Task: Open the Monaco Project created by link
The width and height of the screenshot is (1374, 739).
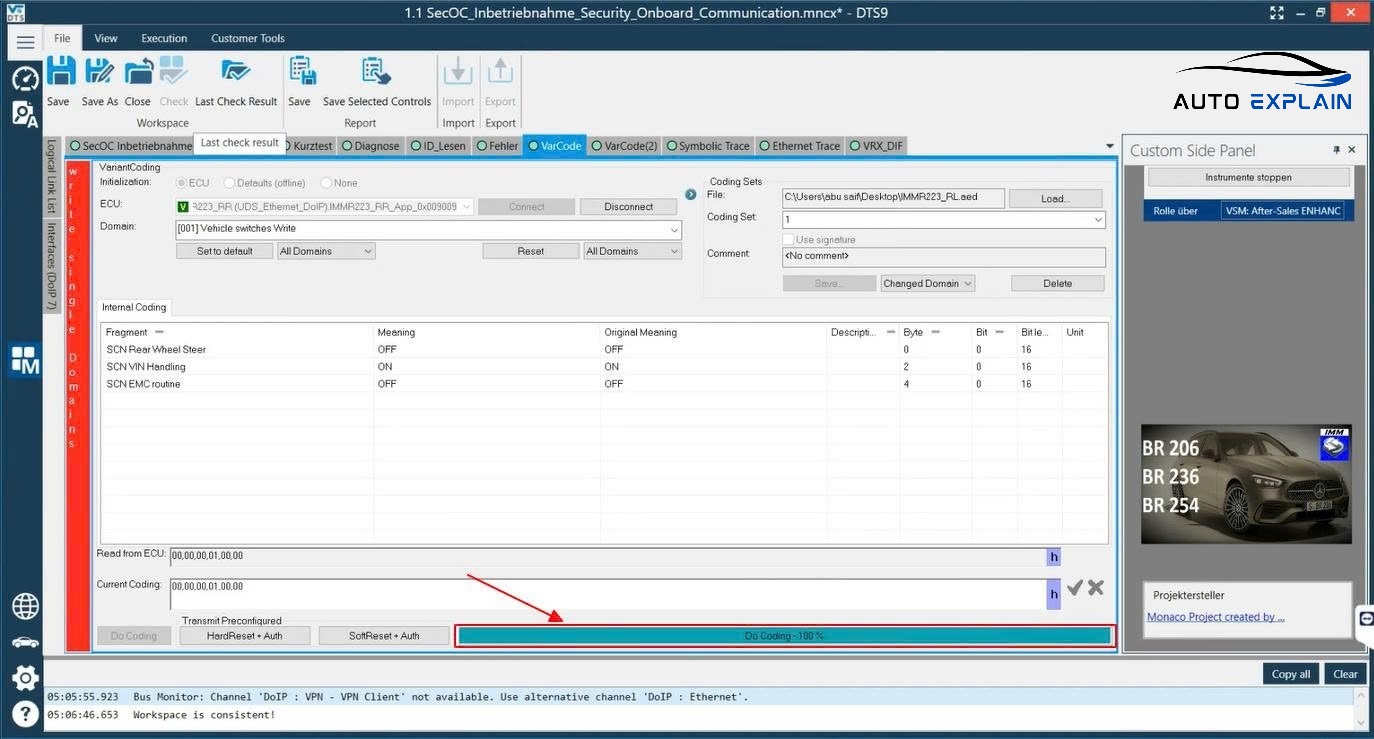Action: coord(1215,617)
